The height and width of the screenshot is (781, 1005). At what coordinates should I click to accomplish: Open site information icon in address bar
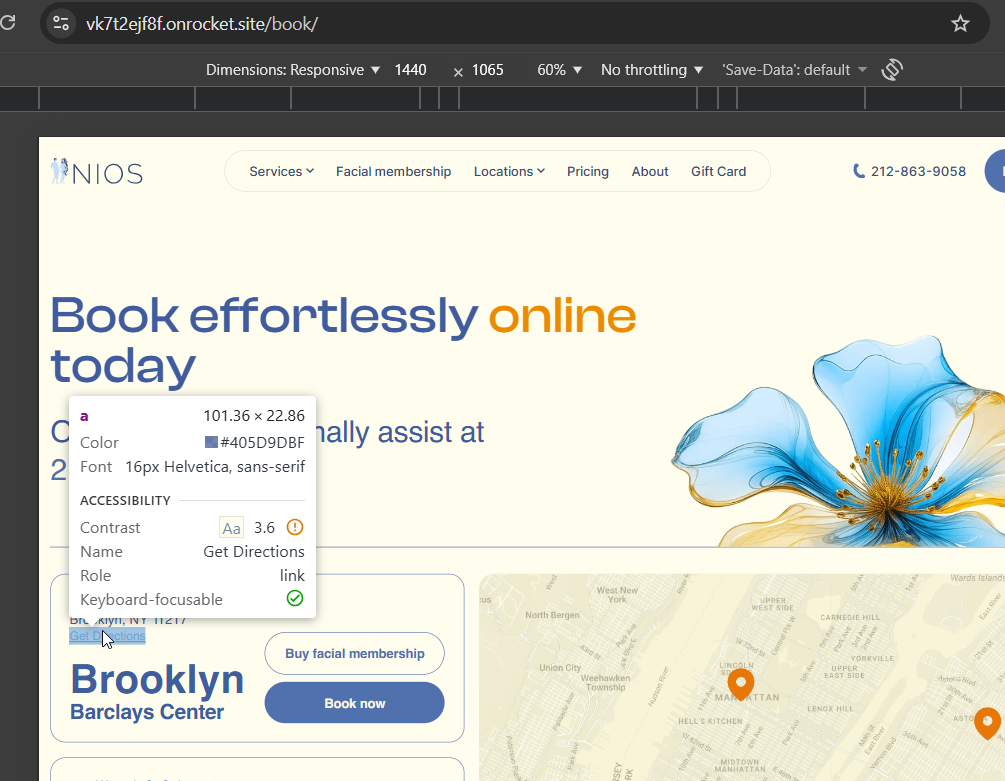click(x=61, y=24)
